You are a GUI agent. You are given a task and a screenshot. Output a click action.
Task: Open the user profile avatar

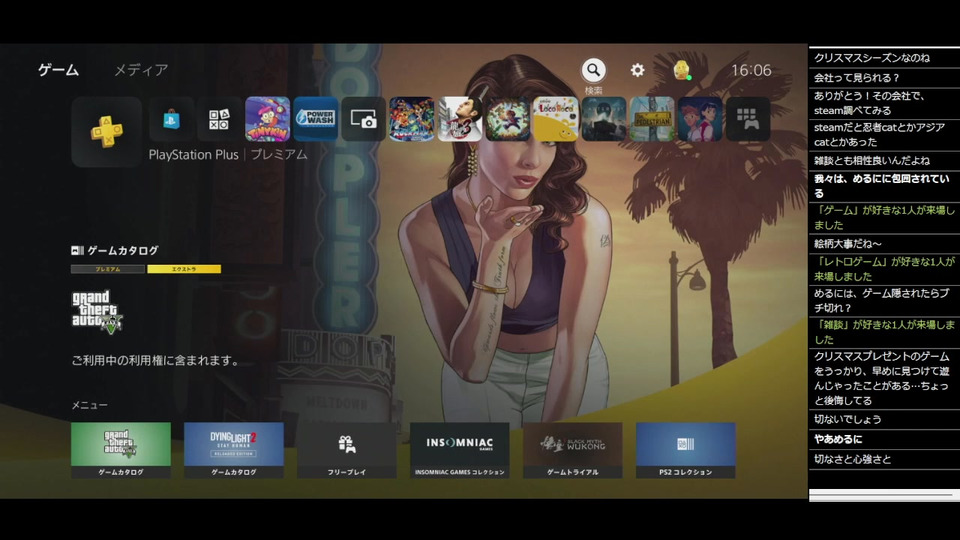681,70
